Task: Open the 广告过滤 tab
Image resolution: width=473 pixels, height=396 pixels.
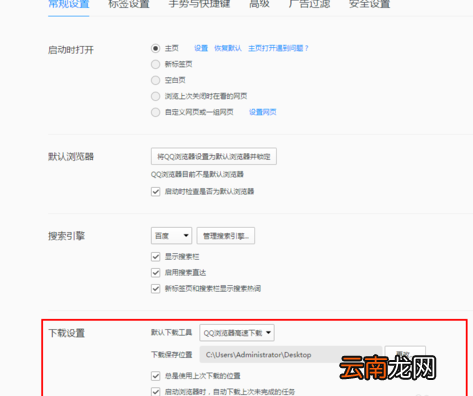Action: [309, 4]
